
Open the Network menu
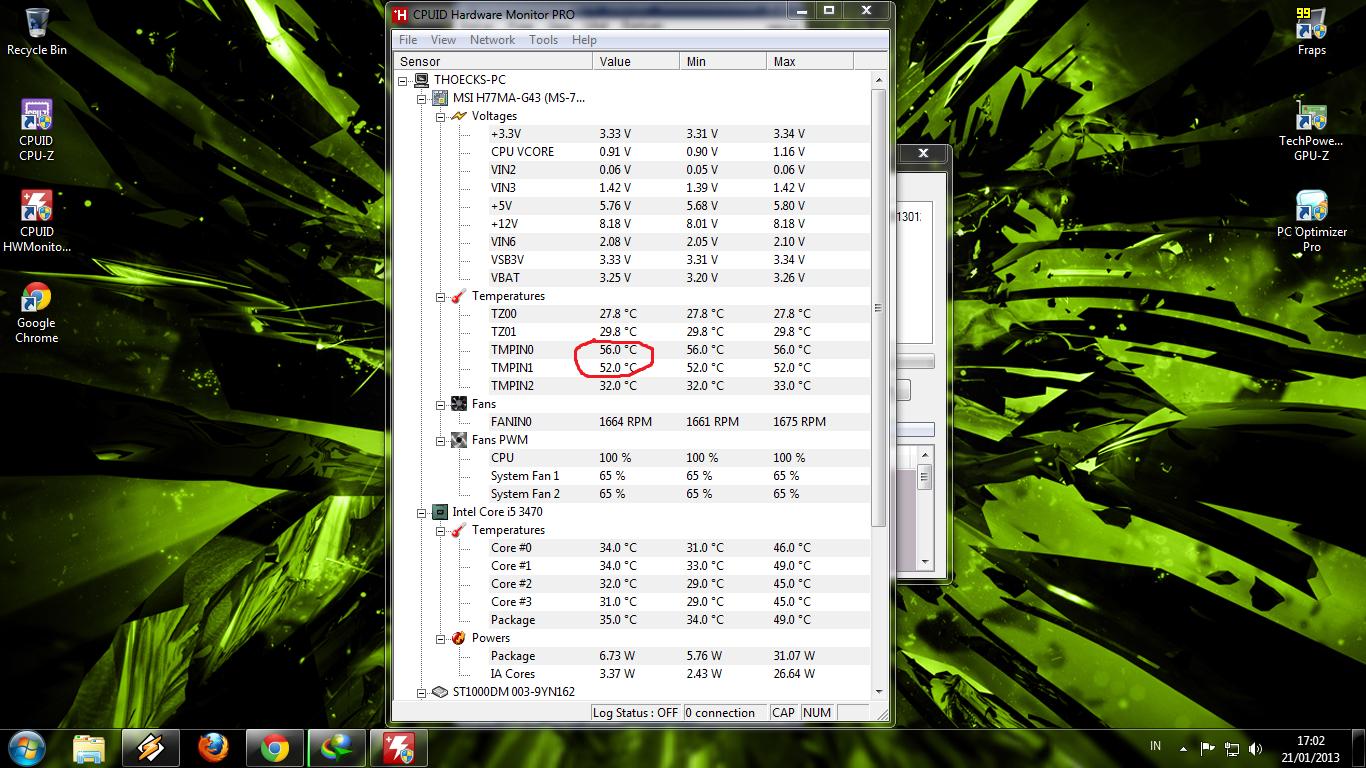pos(492,40)
